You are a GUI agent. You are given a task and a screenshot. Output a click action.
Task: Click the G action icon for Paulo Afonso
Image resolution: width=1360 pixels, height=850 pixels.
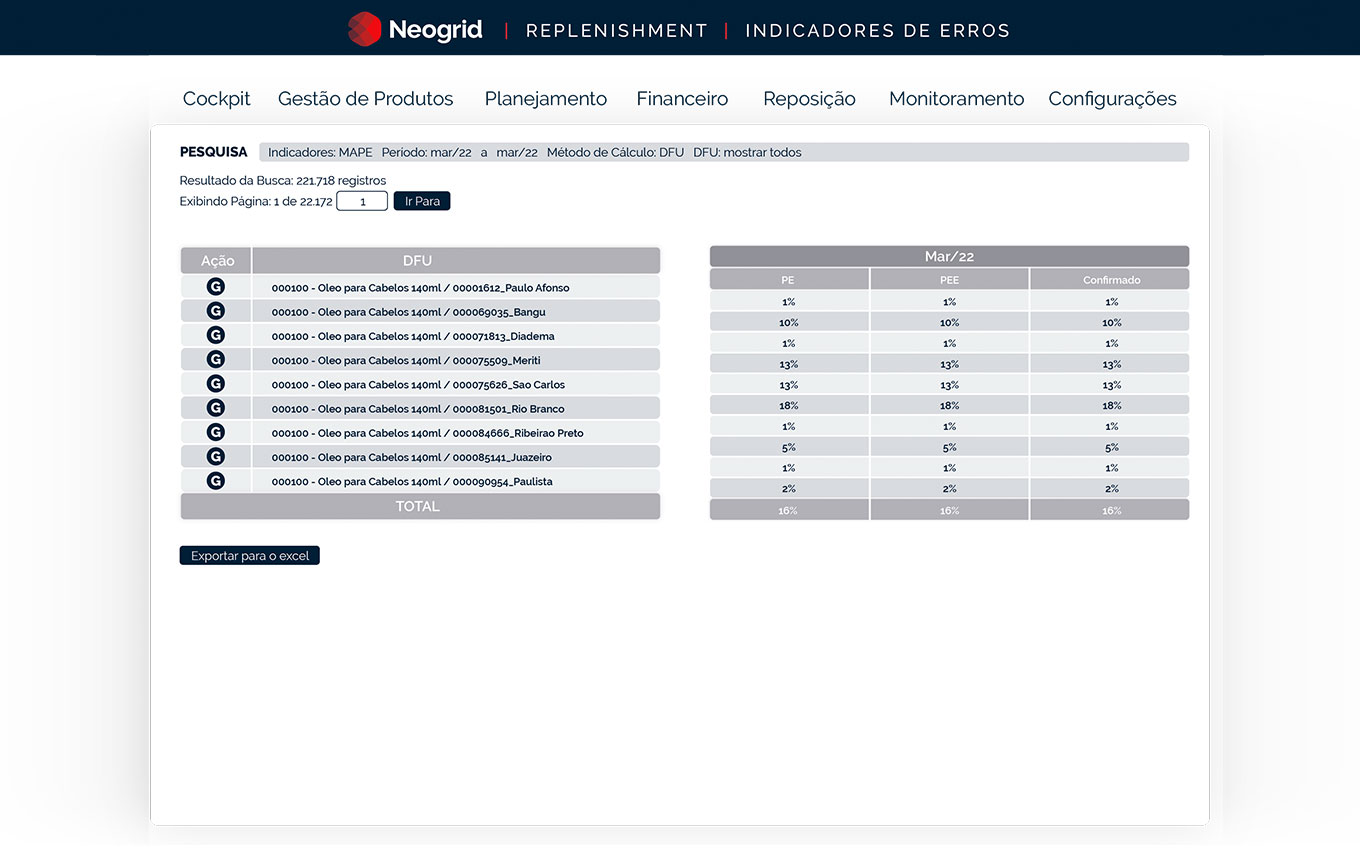click(215, 287)
